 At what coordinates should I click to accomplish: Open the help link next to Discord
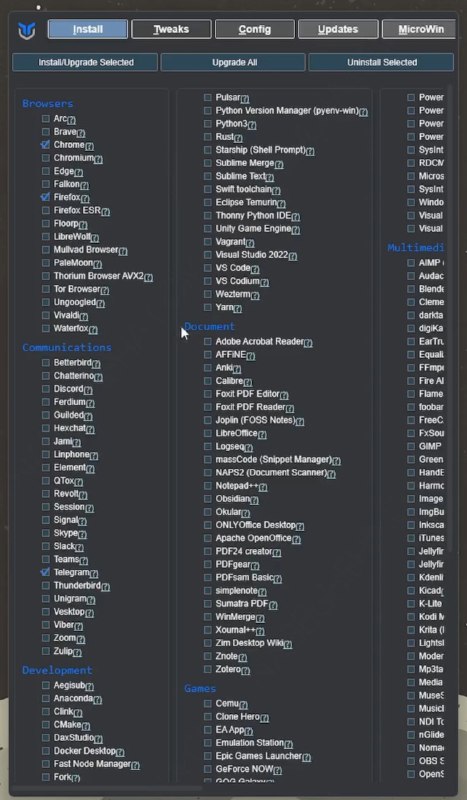pyautogui.click(x=88, y=391)
